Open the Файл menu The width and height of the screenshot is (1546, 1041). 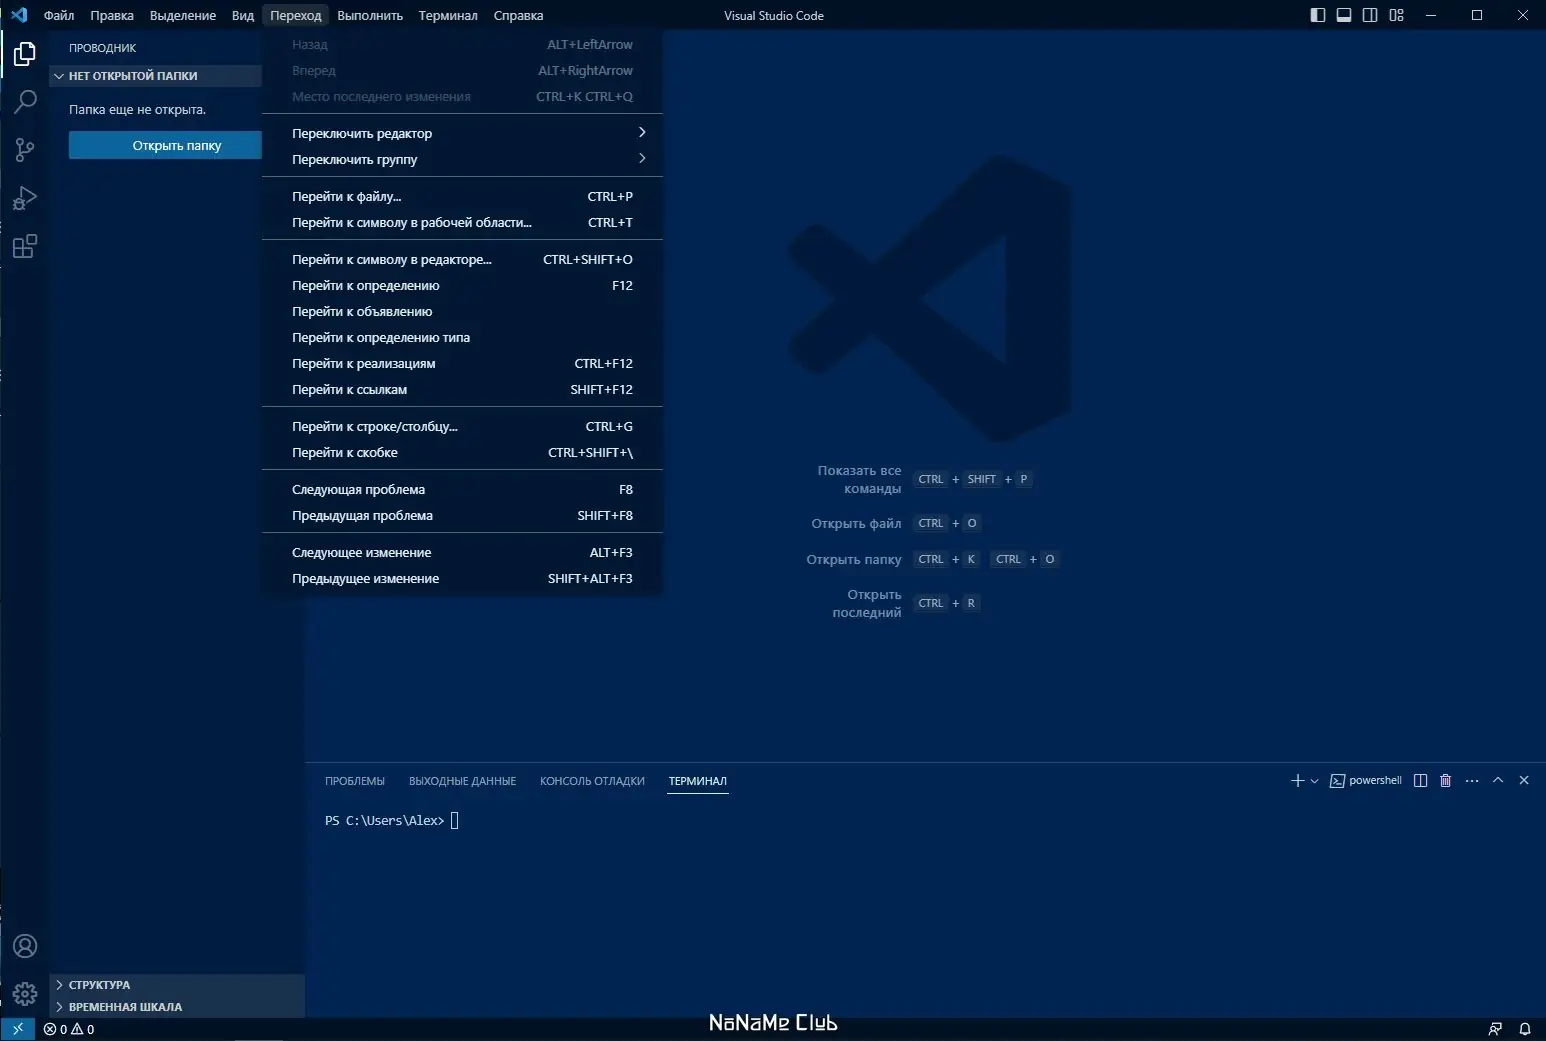(59, 15)
